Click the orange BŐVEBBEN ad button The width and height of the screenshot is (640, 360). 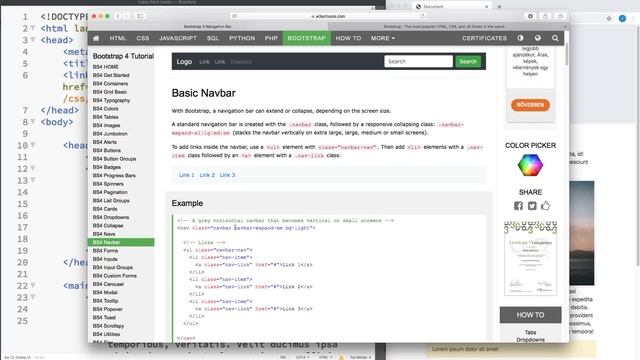(530, 105)
